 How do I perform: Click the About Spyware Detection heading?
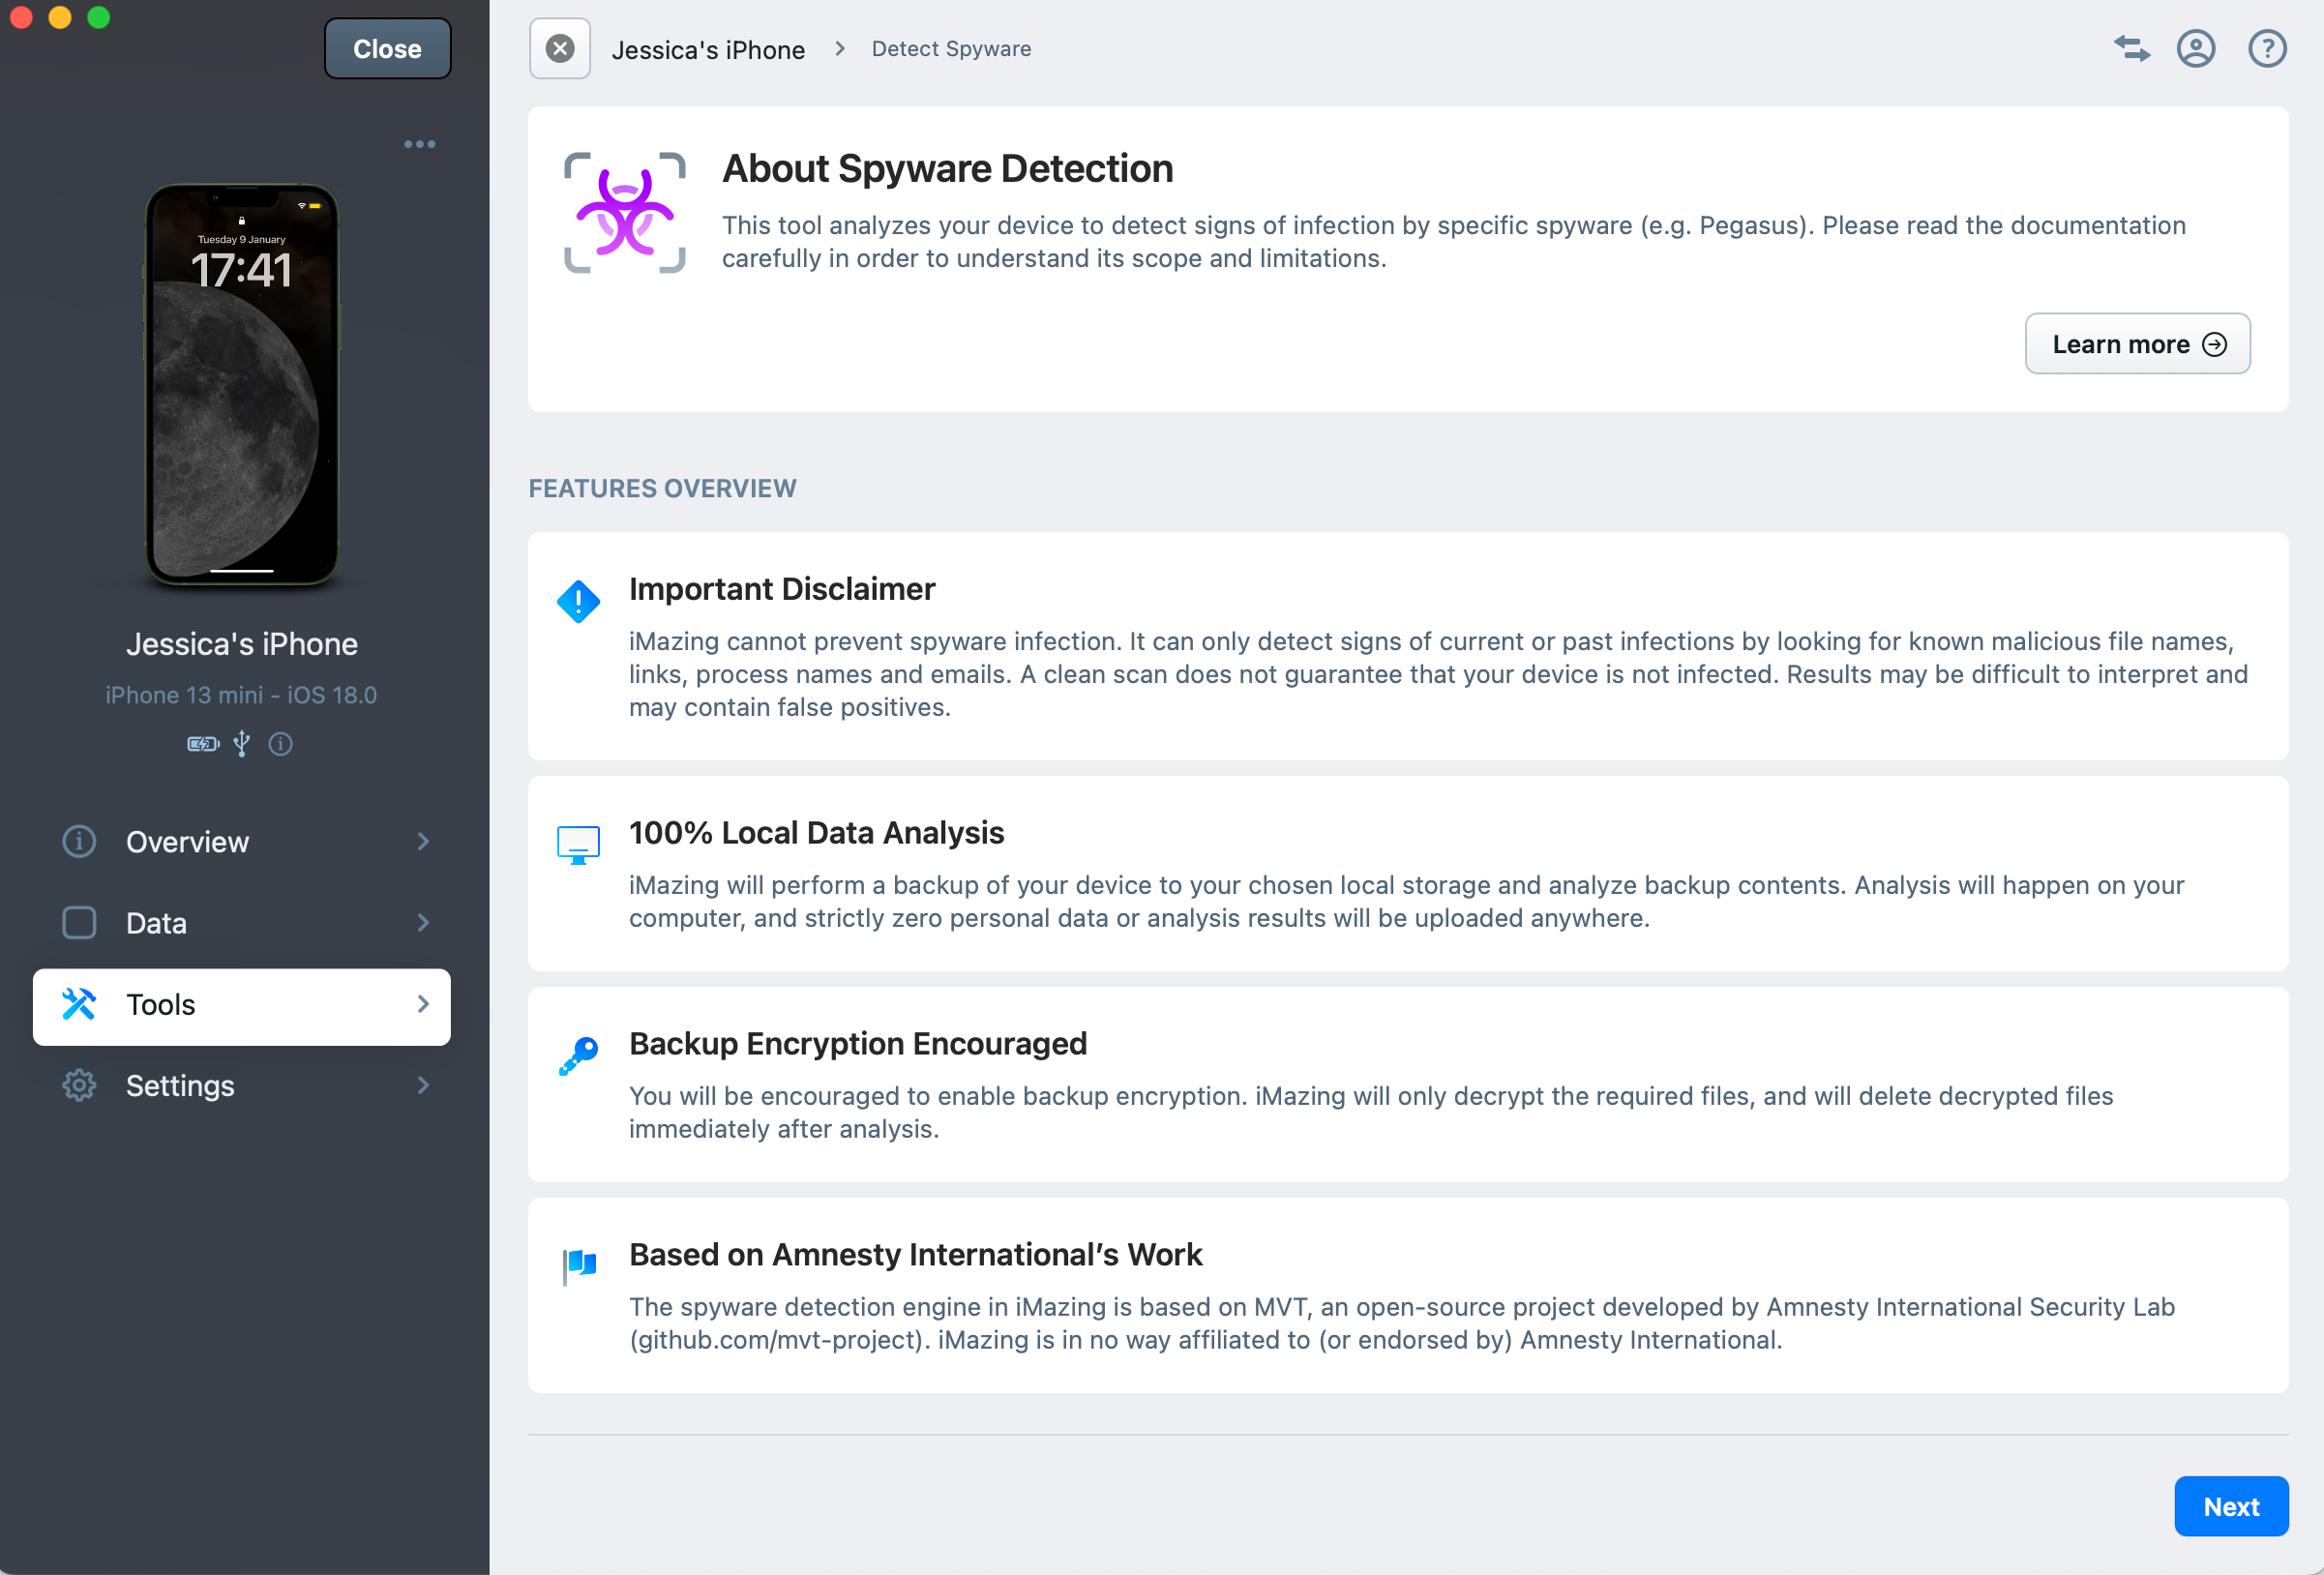948,168
